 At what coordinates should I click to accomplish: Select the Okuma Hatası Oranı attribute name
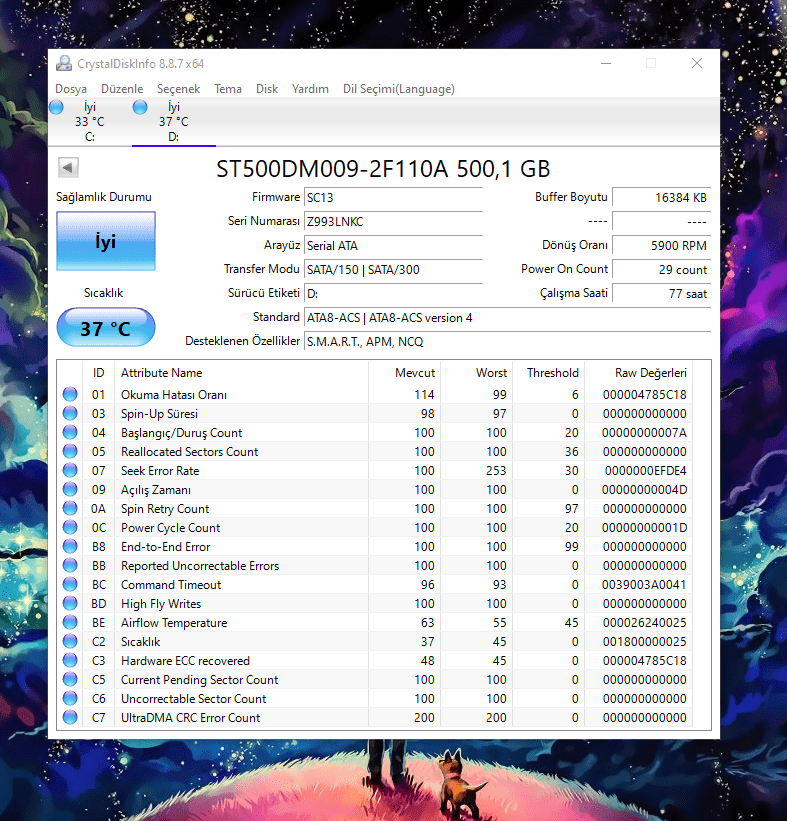174,394
